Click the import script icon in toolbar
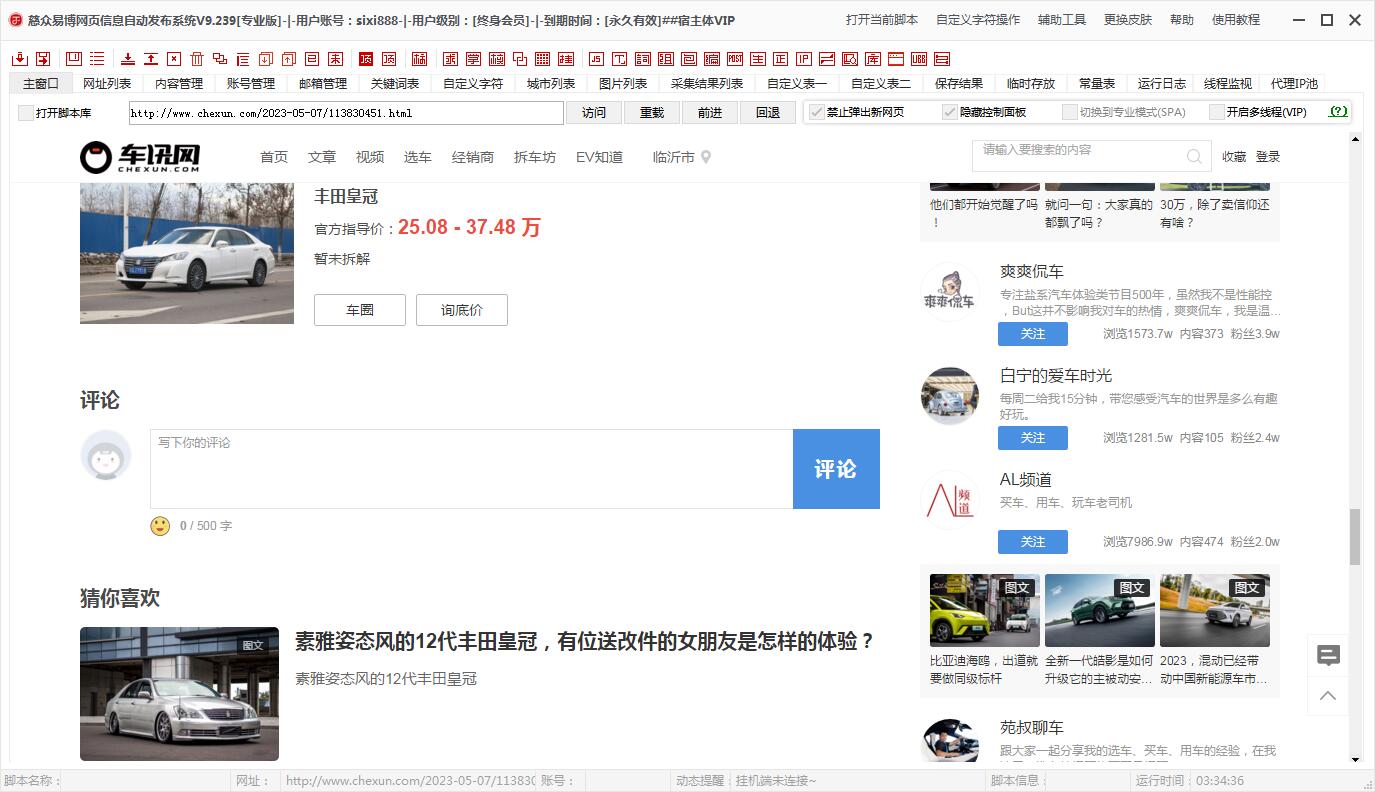Viewport: 1375px width, 792px height. [x=20, y=59]
